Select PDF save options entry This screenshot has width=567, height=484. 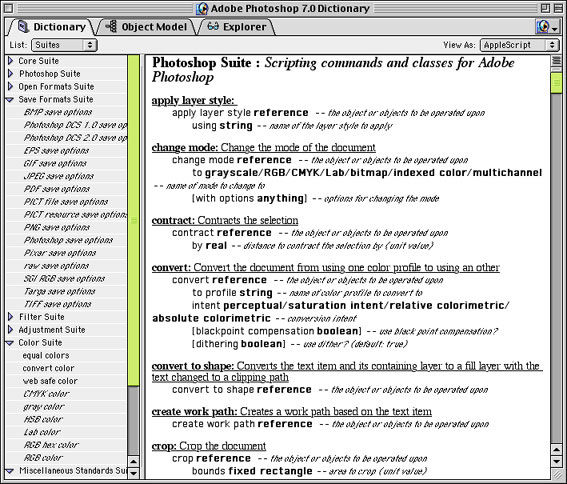pyautogui.click(x=57, y=189)
